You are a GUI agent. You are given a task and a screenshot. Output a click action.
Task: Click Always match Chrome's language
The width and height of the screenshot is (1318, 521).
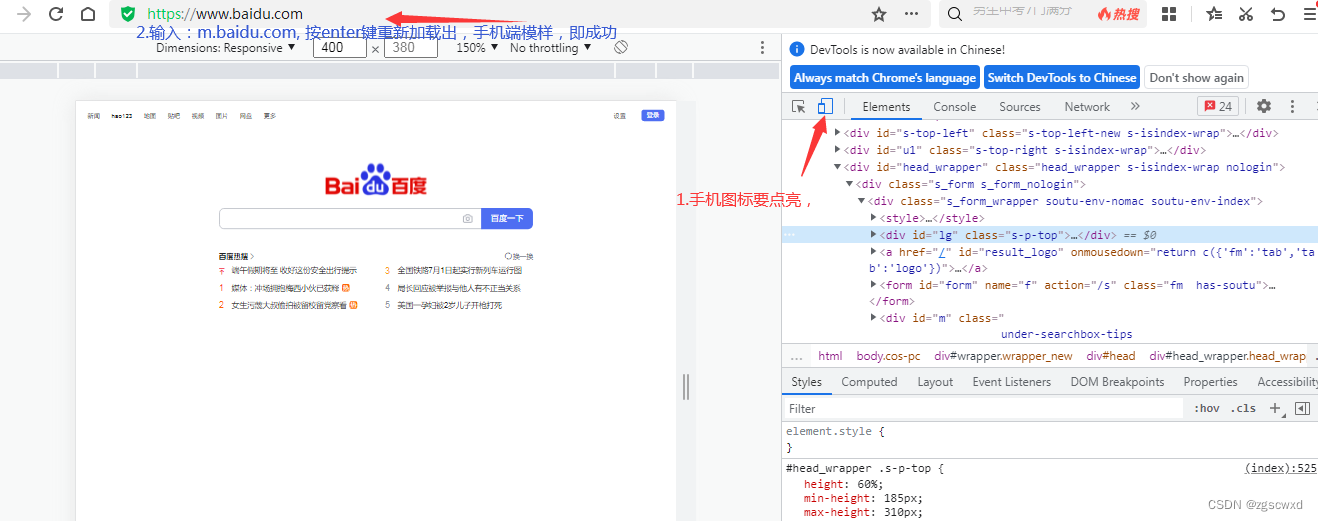[x=885, y=78]
